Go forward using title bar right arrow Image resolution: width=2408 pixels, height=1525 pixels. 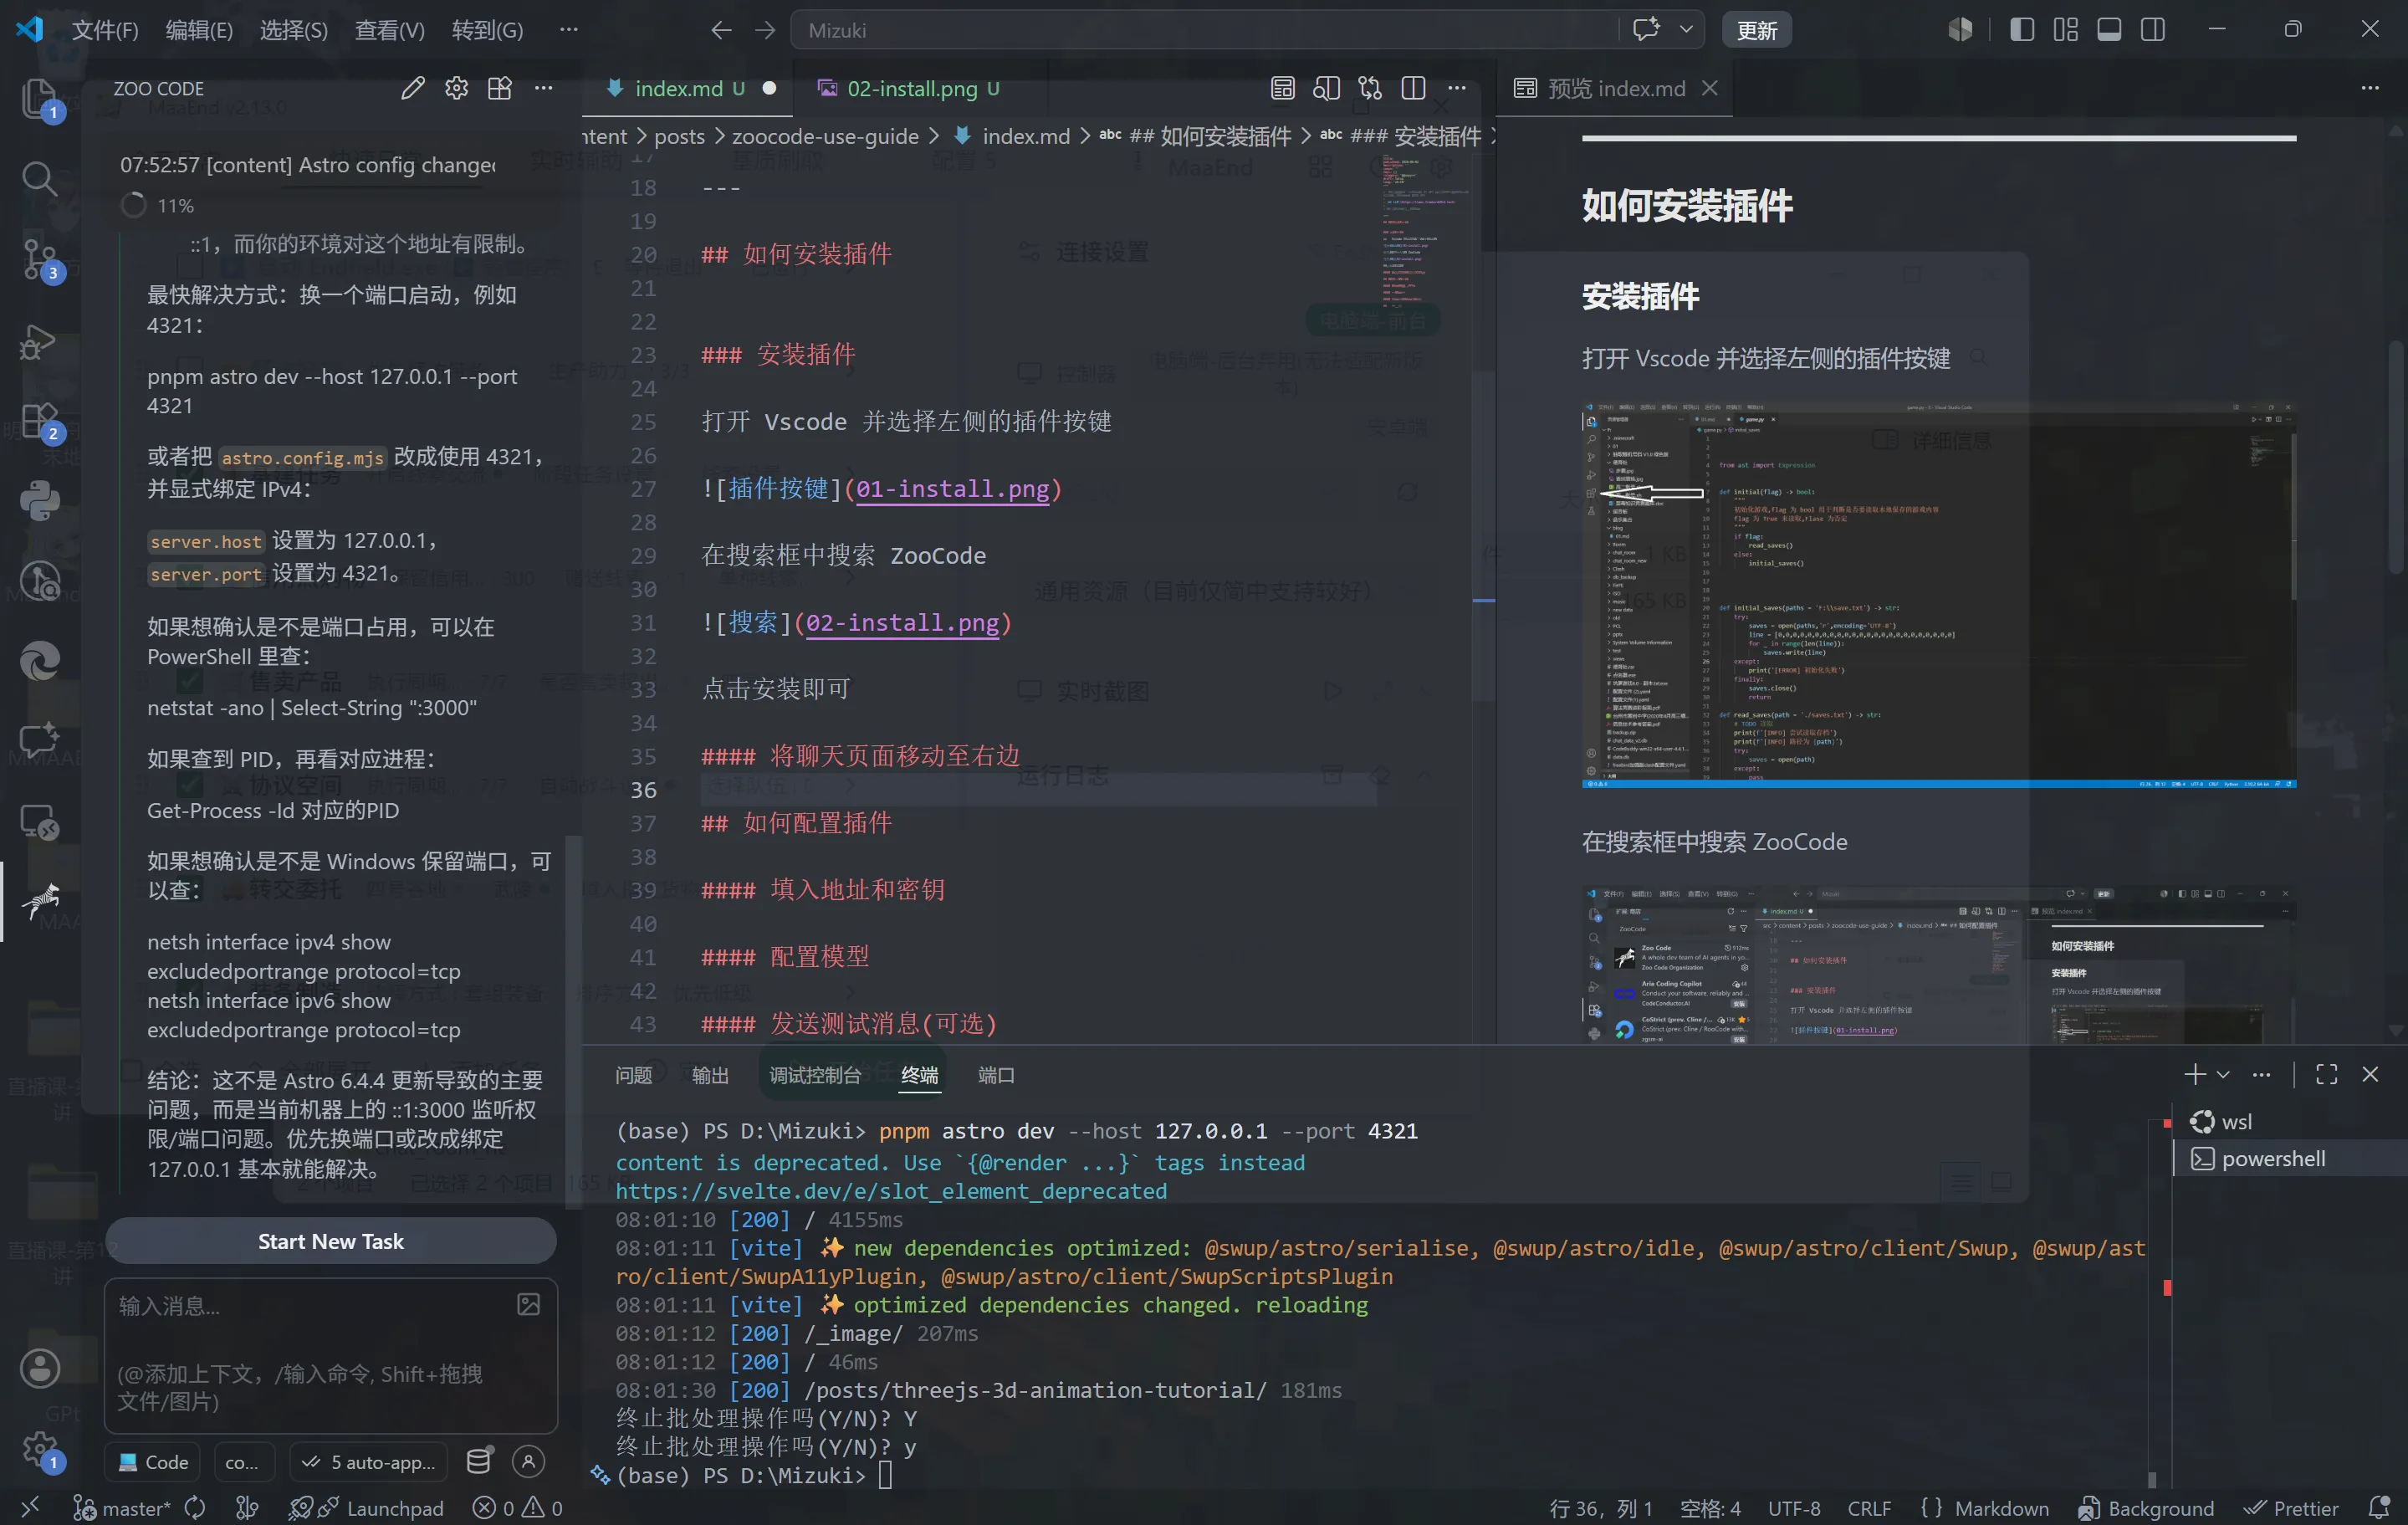pos(765,30)
